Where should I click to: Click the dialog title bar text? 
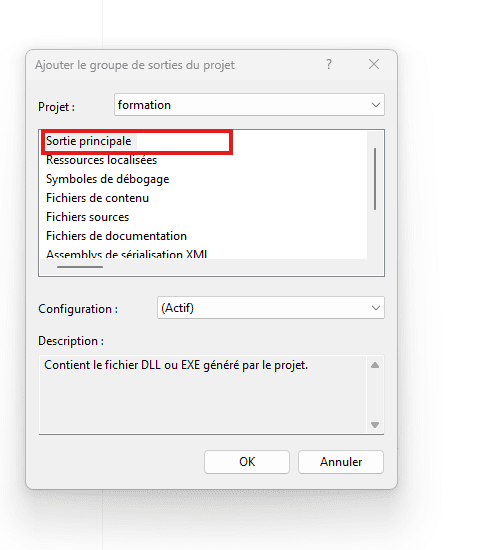tap(135, 65)
